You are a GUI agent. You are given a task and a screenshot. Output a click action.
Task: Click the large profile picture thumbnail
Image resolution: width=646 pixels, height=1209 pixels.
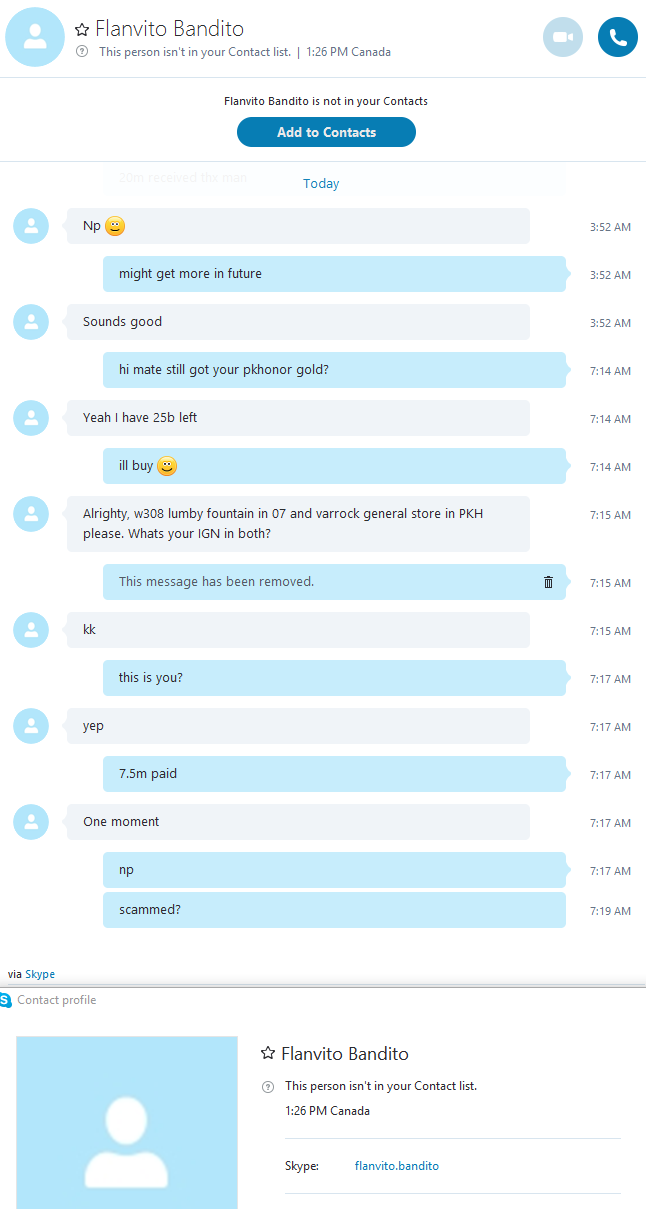coord(127,1122)
